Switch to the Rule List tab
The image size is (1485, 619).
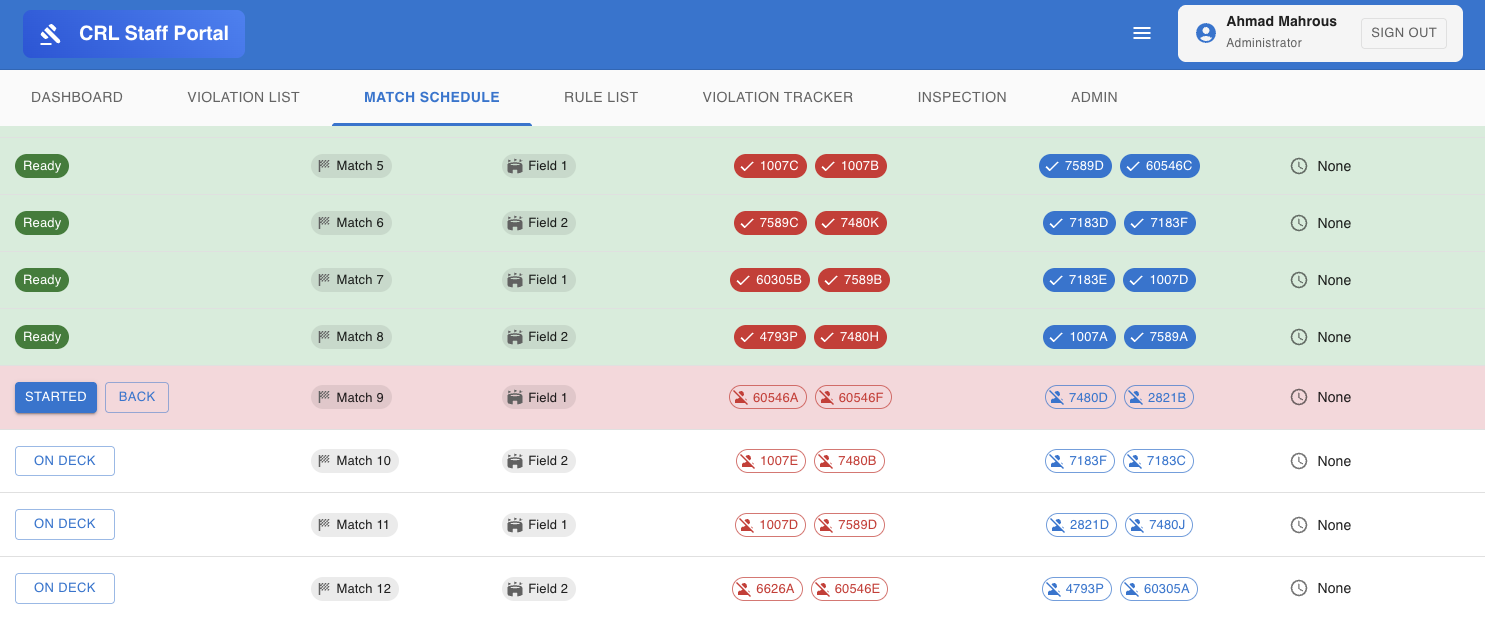(601, 97)
